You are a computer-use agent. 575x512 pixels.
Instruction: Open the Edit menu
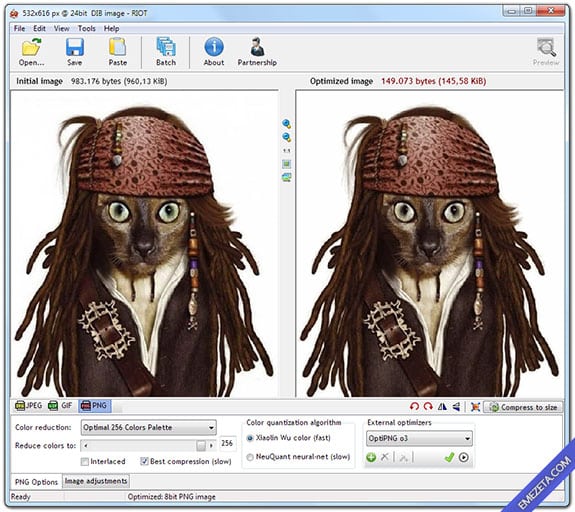[x=39, y=29]
